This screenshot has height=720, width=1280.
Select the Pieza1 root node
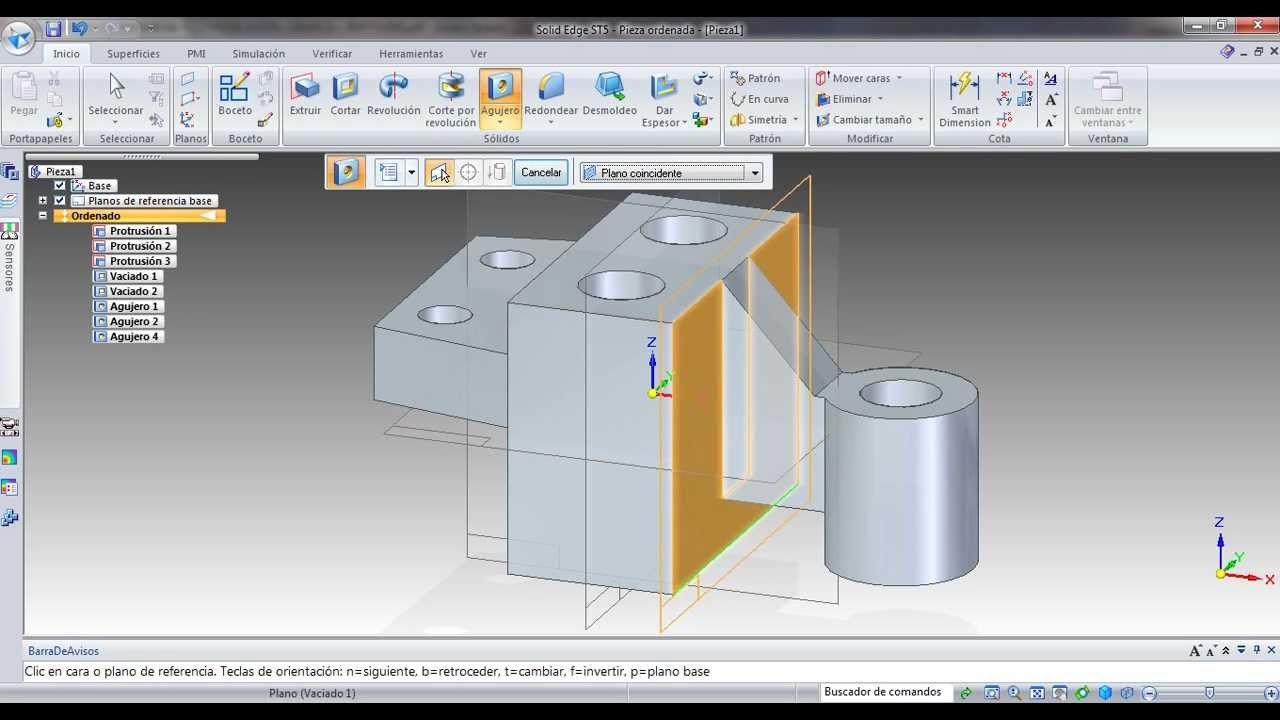(x=54, y=171)
